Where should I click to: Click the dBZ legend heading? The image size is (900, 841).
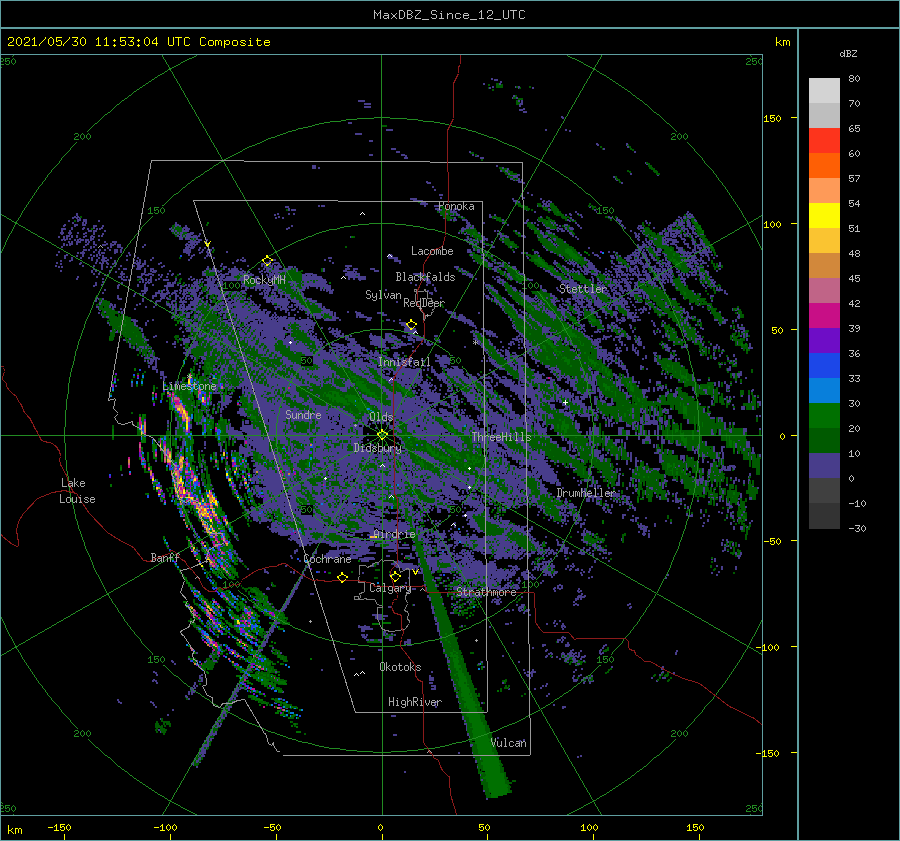[x=848, y=54]
